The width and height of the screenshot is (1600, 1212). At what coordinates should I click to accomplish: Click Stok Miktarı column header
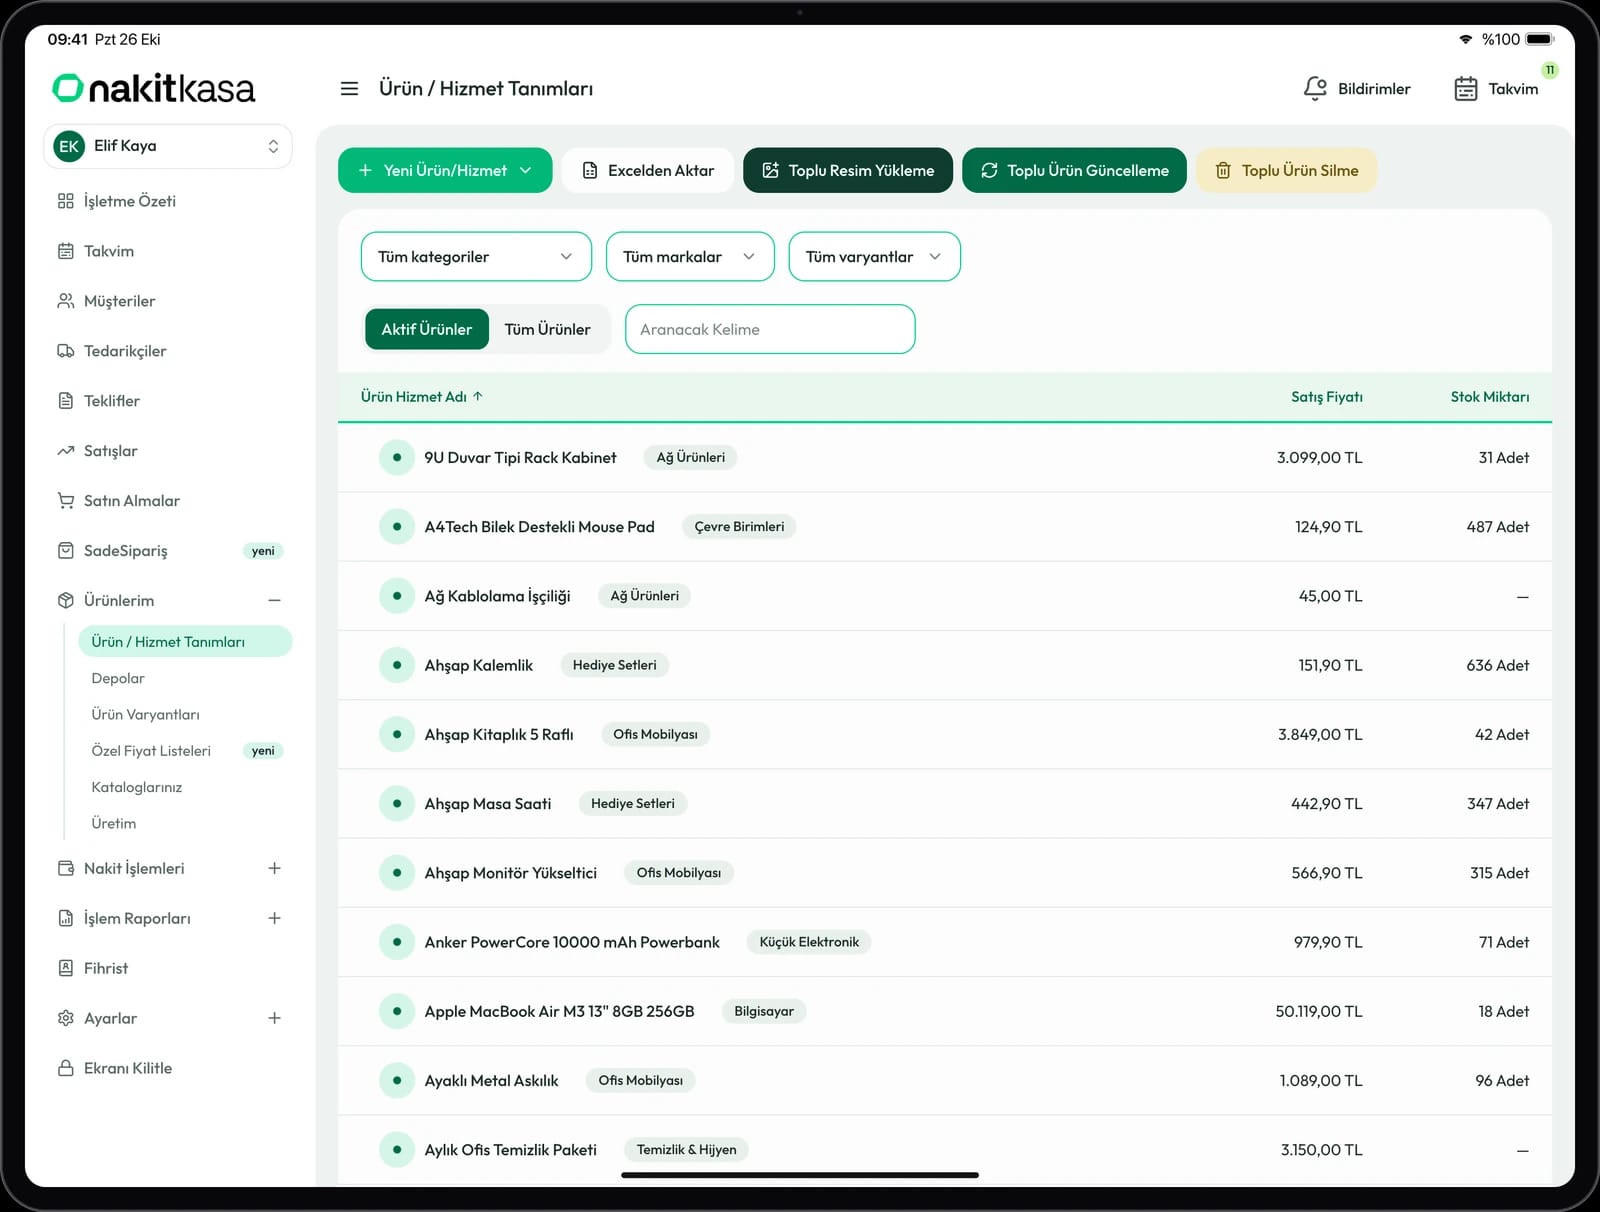(x=1490, y=397)
